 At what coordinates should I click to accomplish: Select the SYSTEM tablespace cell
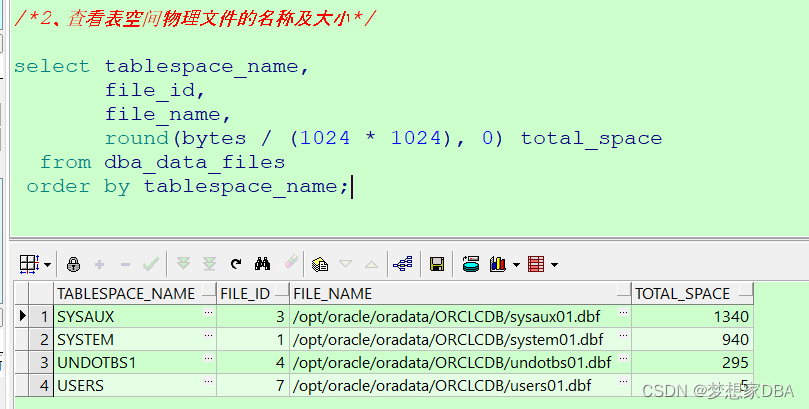pos(135,339)
